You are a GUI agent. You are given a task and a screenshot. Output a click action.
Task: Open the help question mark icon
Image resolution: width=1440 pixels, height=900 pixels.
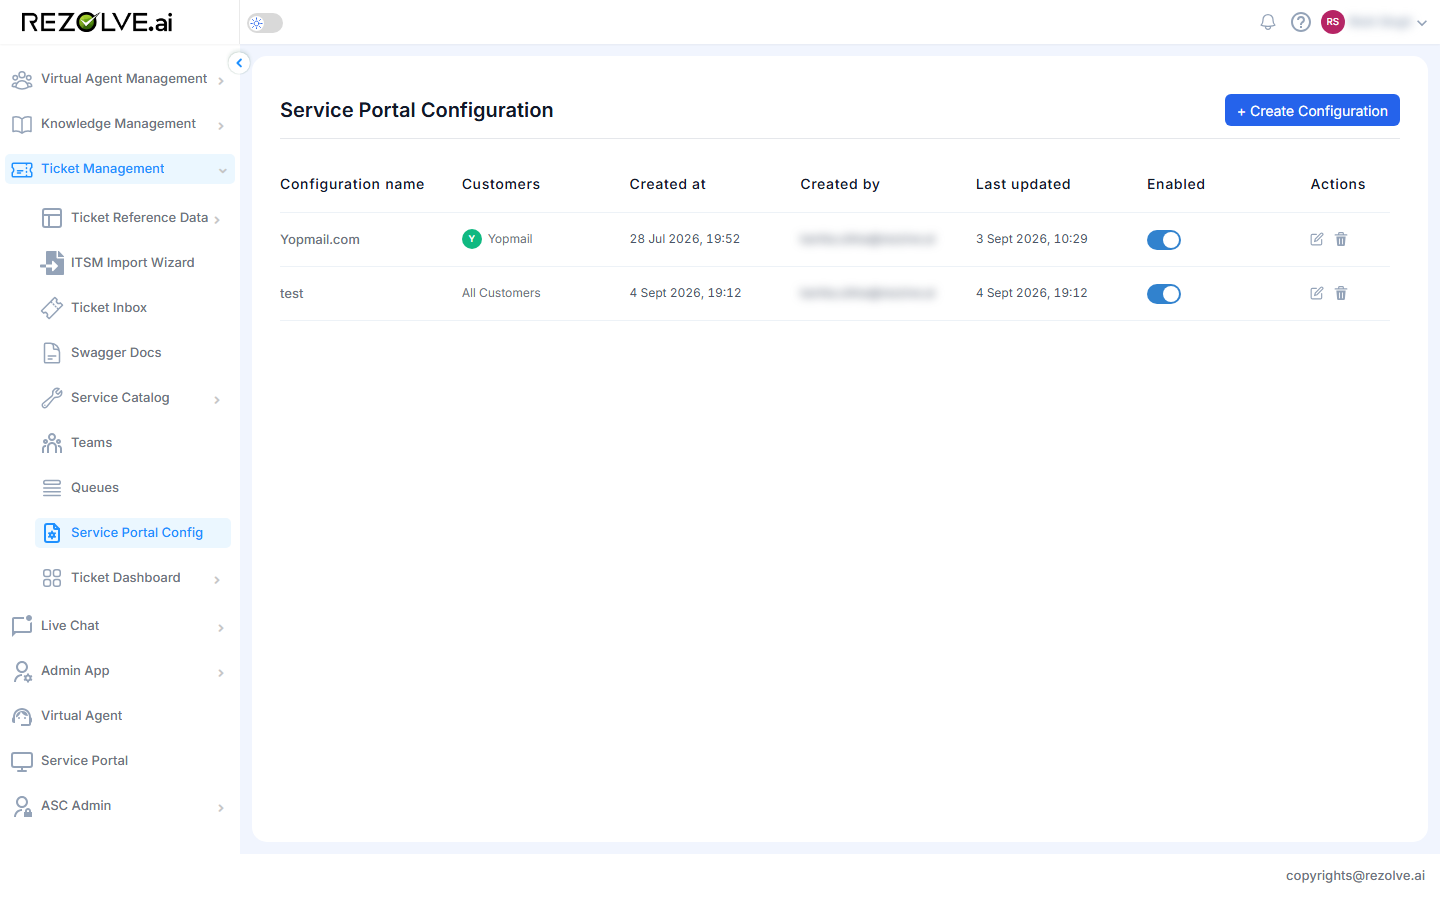tap(1301, 22)
